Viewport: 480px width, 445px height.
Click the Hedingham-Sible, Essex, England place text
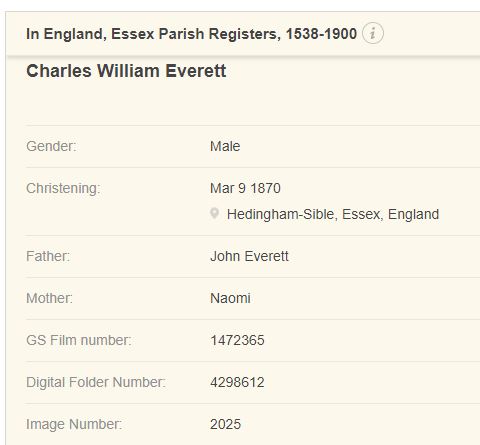point(333,214)
